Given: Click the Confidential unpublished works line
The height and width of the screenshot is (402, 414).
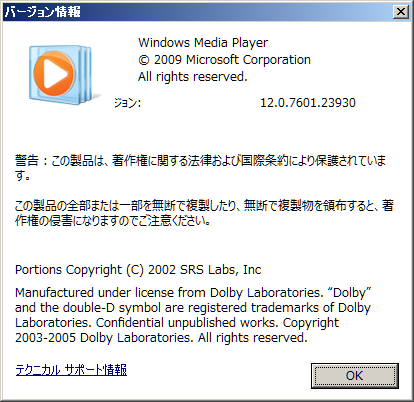Looking at the screenshot, I should pyautogui.click(x=177, y=323).
